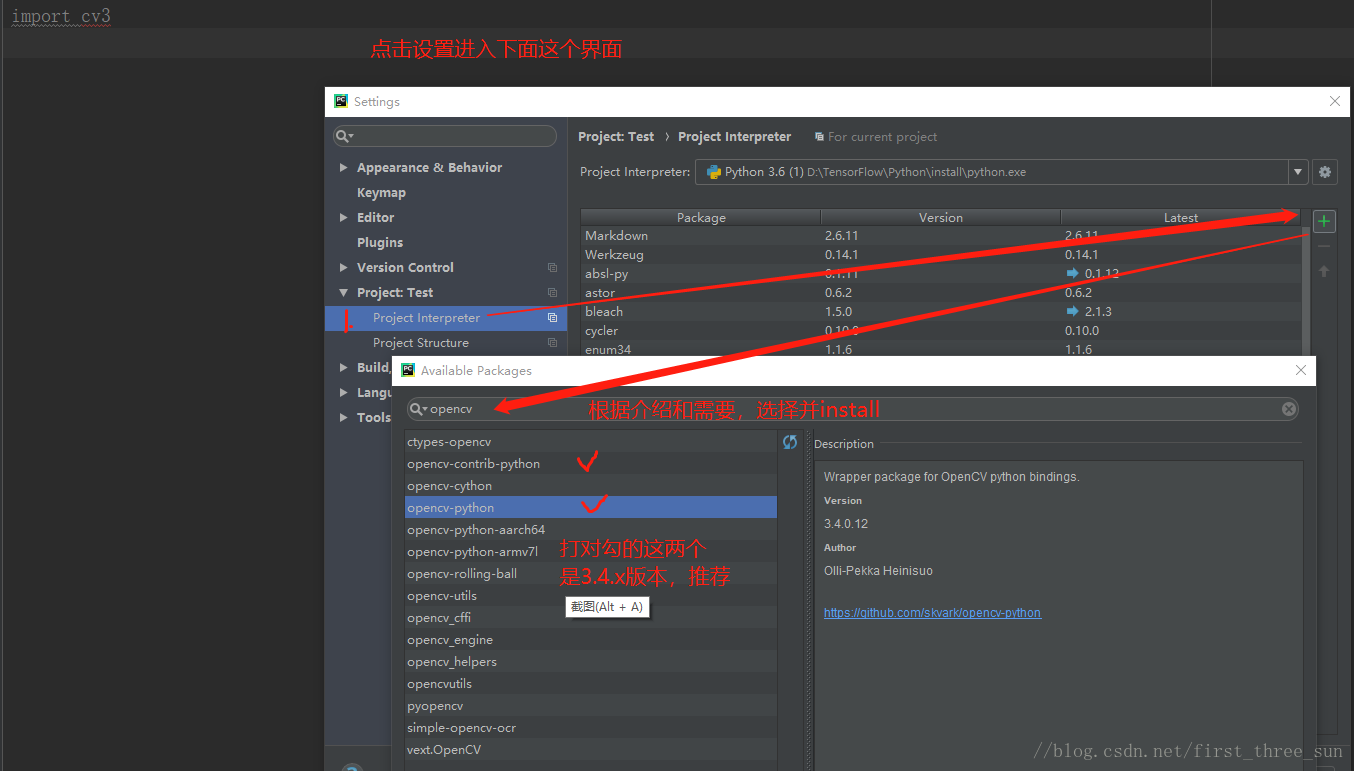Select opencv-contrib-python package
Viewport: 1354px width, 771px height.
[x=591, y=464]
